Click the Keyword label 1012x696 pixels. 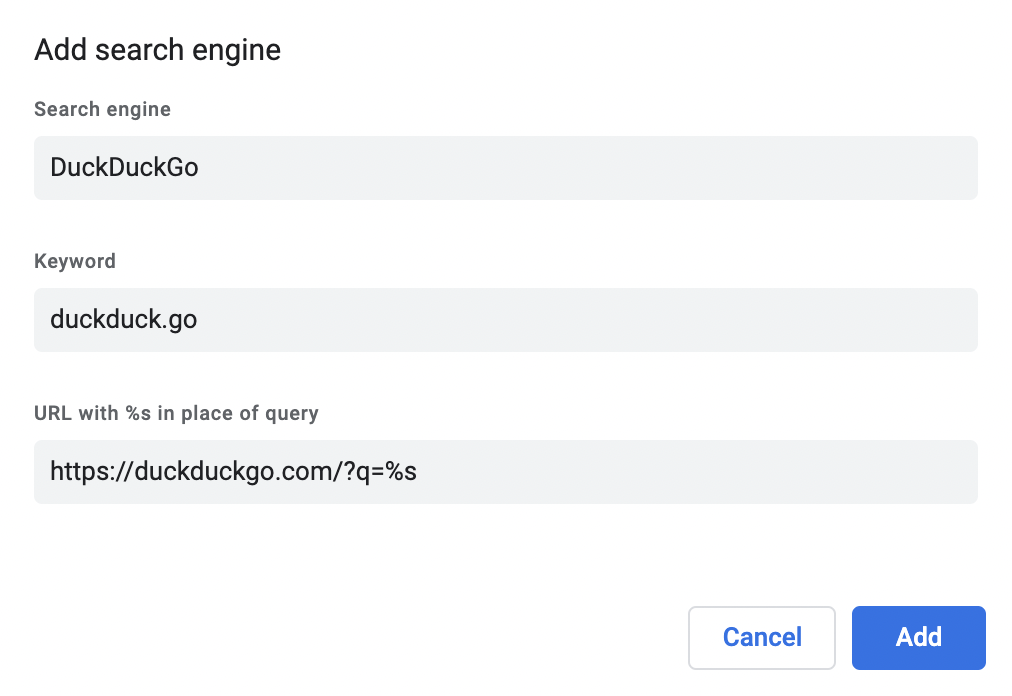coord(75,261)
